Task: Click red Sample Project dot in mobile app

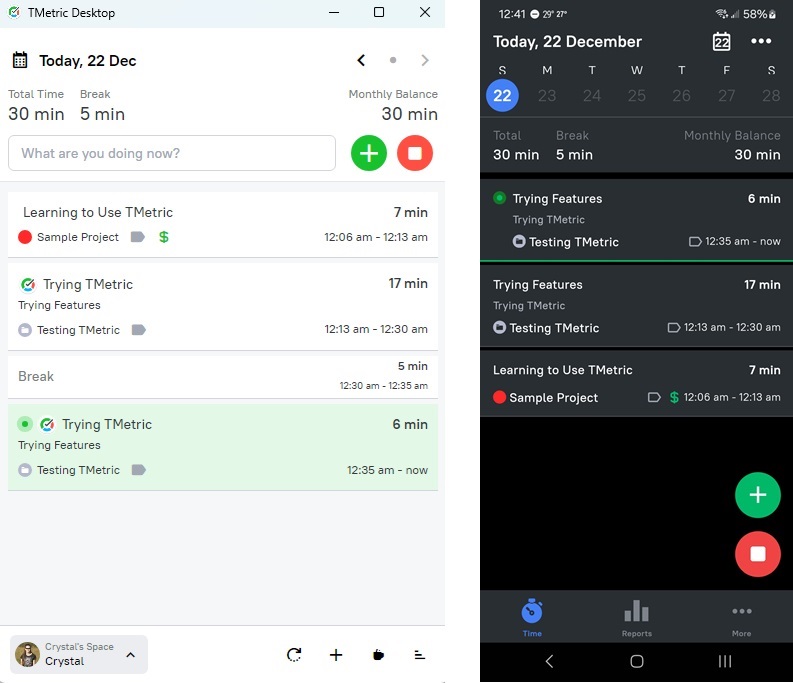Action: [499, 397]
